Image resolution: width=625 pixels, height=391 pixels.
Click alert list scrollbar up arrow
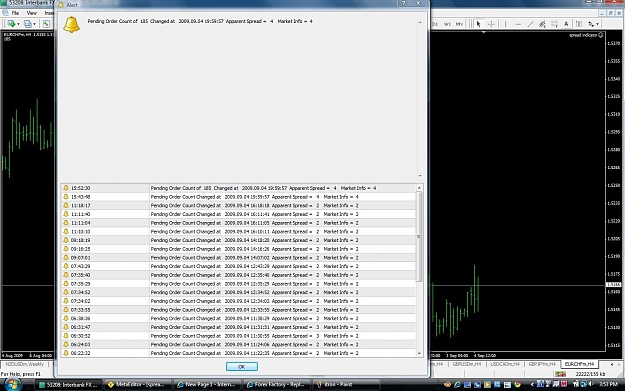point(419,188)
